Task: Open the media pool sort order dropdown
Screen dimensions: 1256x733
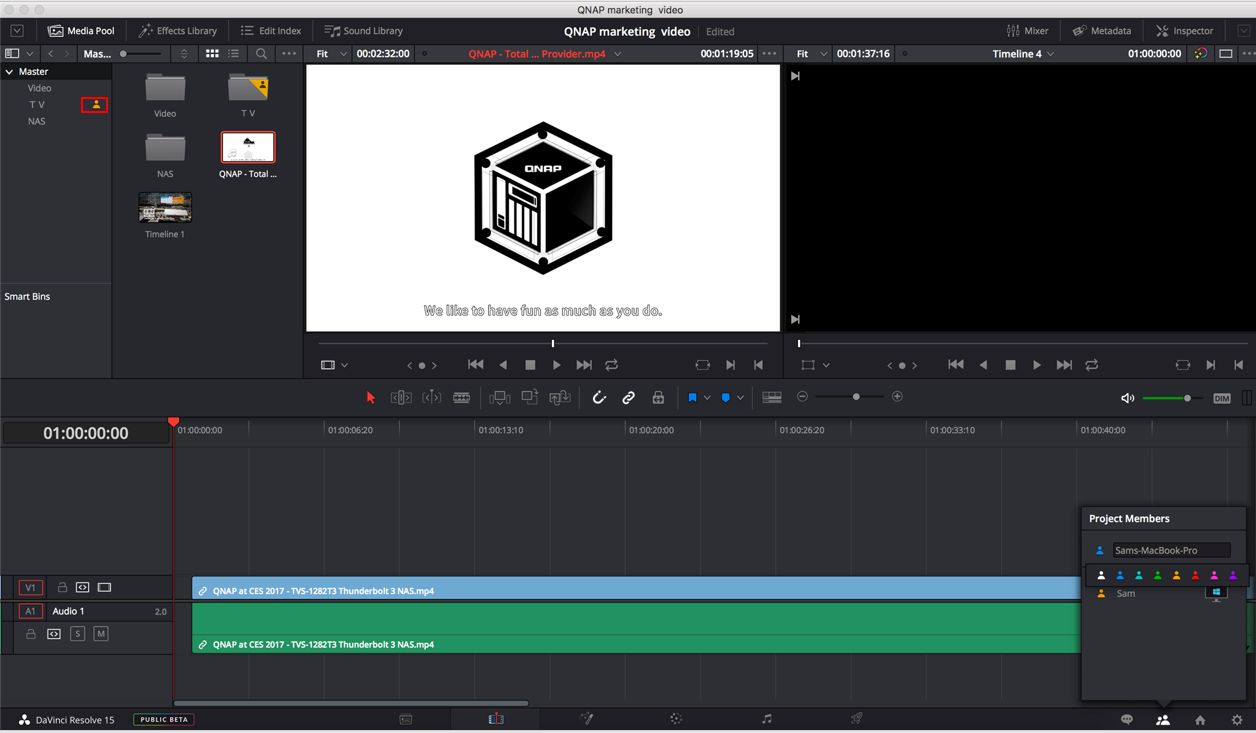Action: coord(184,54)
